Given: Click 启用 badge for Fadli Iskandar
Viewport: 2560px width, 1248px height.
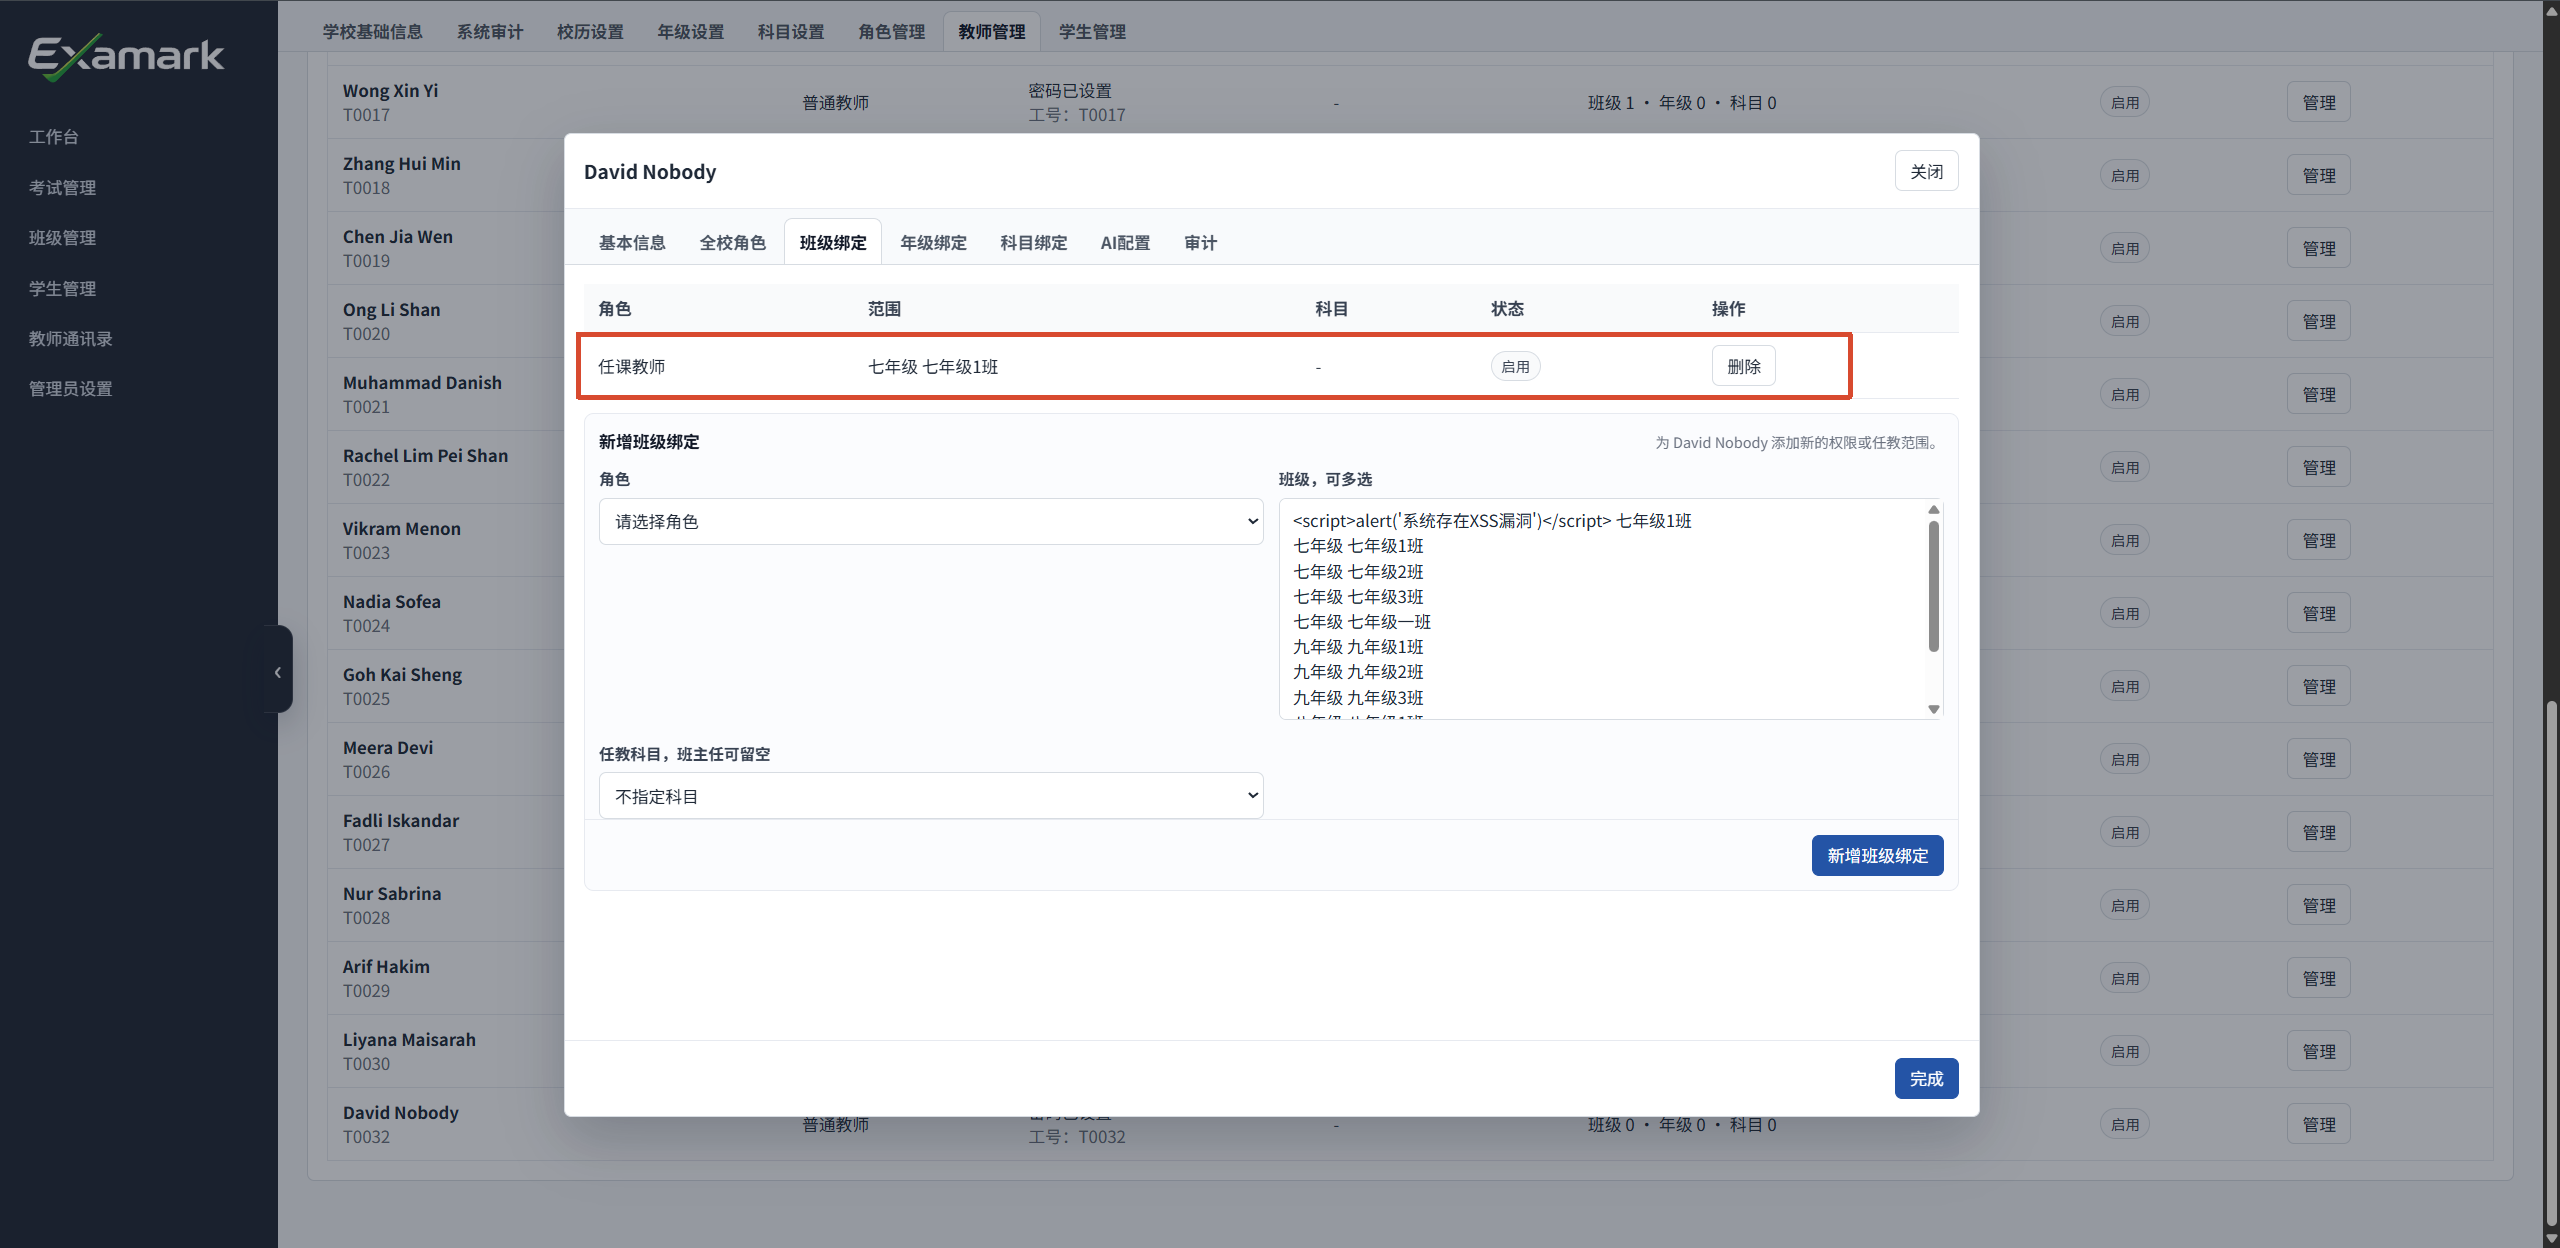Looking at the screenshot, I should pos(2125,832).
